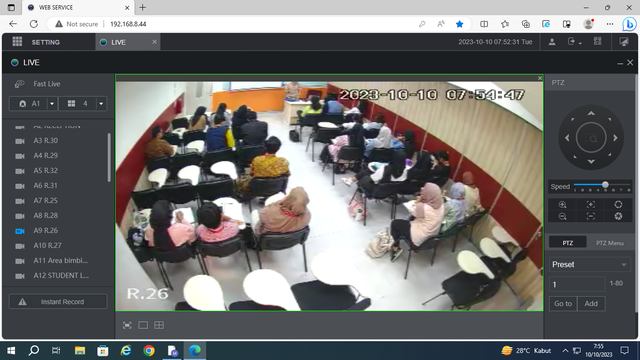The image size is (640, 360).
Task: Open camera A6 R.31
Action: click(45, 186)
